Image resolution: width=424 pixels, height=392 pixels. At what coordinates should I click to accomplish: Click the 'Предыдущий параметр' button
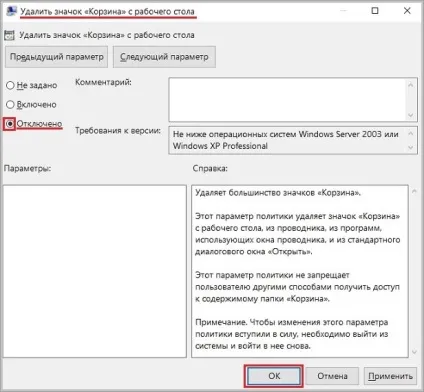pyautogui.click(x=56, y=57)
